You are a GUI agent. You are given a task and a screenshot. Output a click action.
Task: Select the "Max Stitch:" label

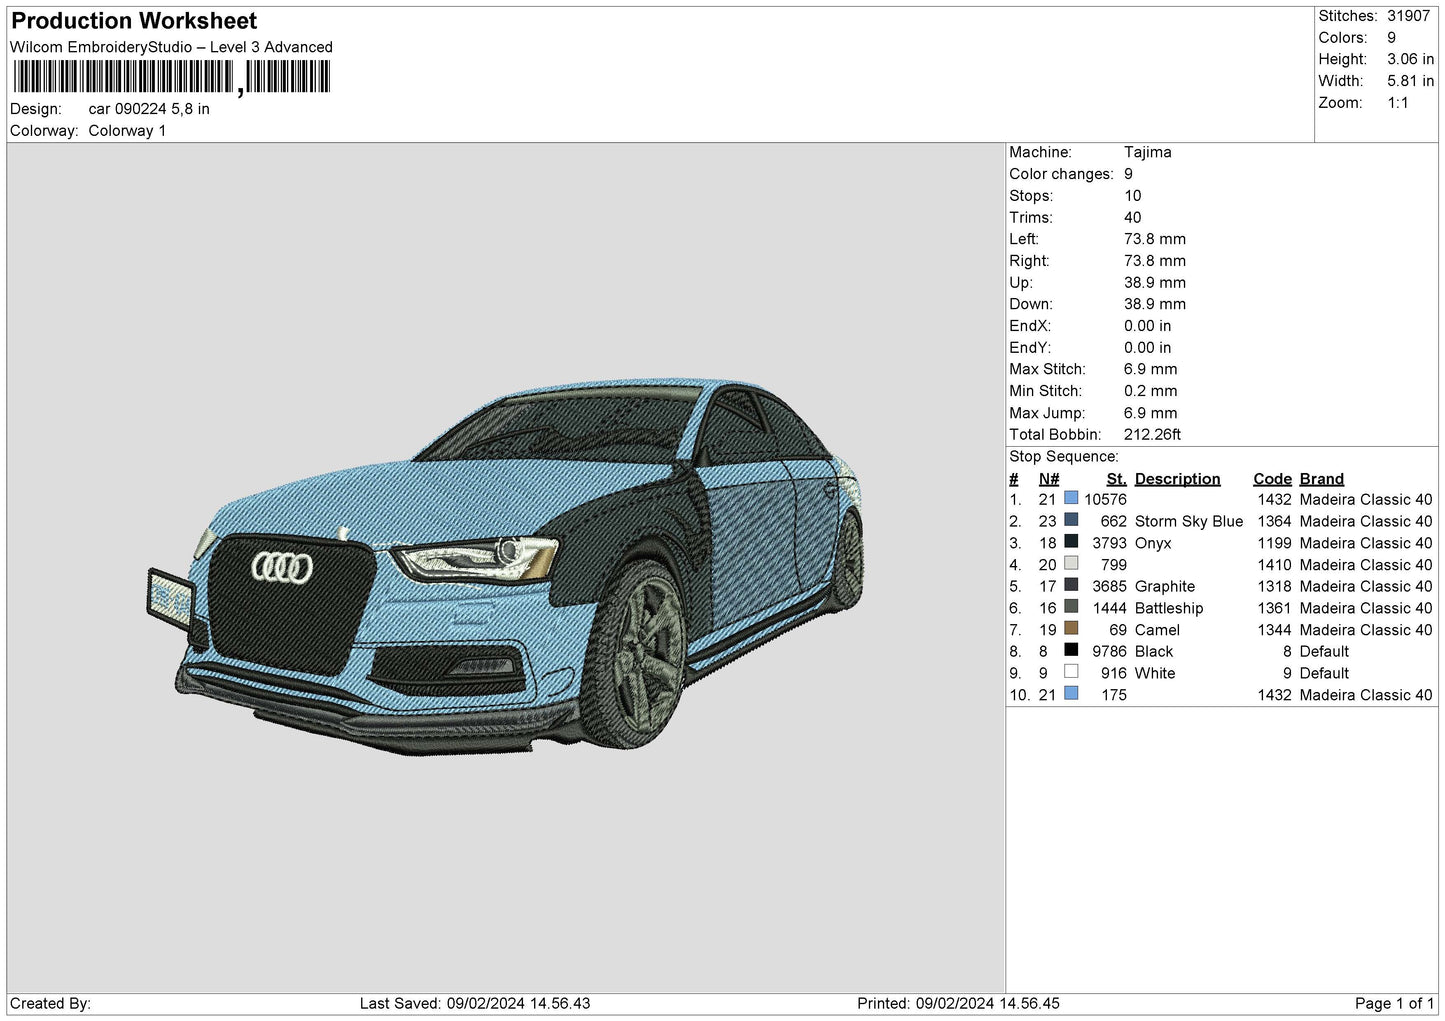click(x=1047, y=369)
